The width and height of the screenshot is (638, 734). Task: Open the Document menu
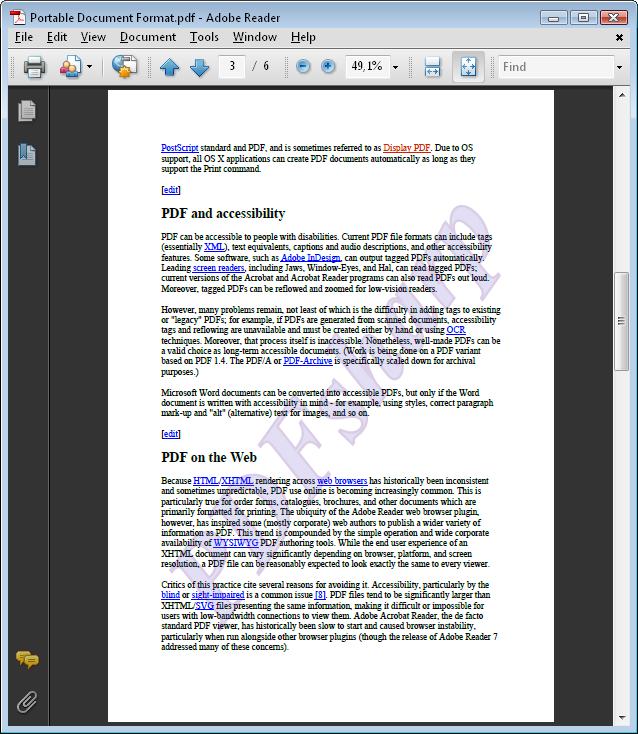[x=147, y=37]
